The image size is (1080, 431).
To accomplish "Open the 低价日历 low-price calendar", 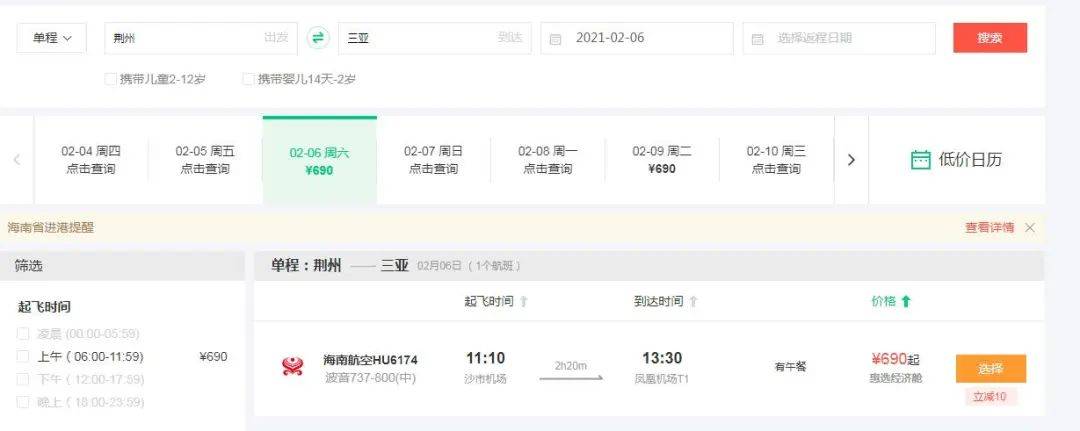I will [956, 160].
